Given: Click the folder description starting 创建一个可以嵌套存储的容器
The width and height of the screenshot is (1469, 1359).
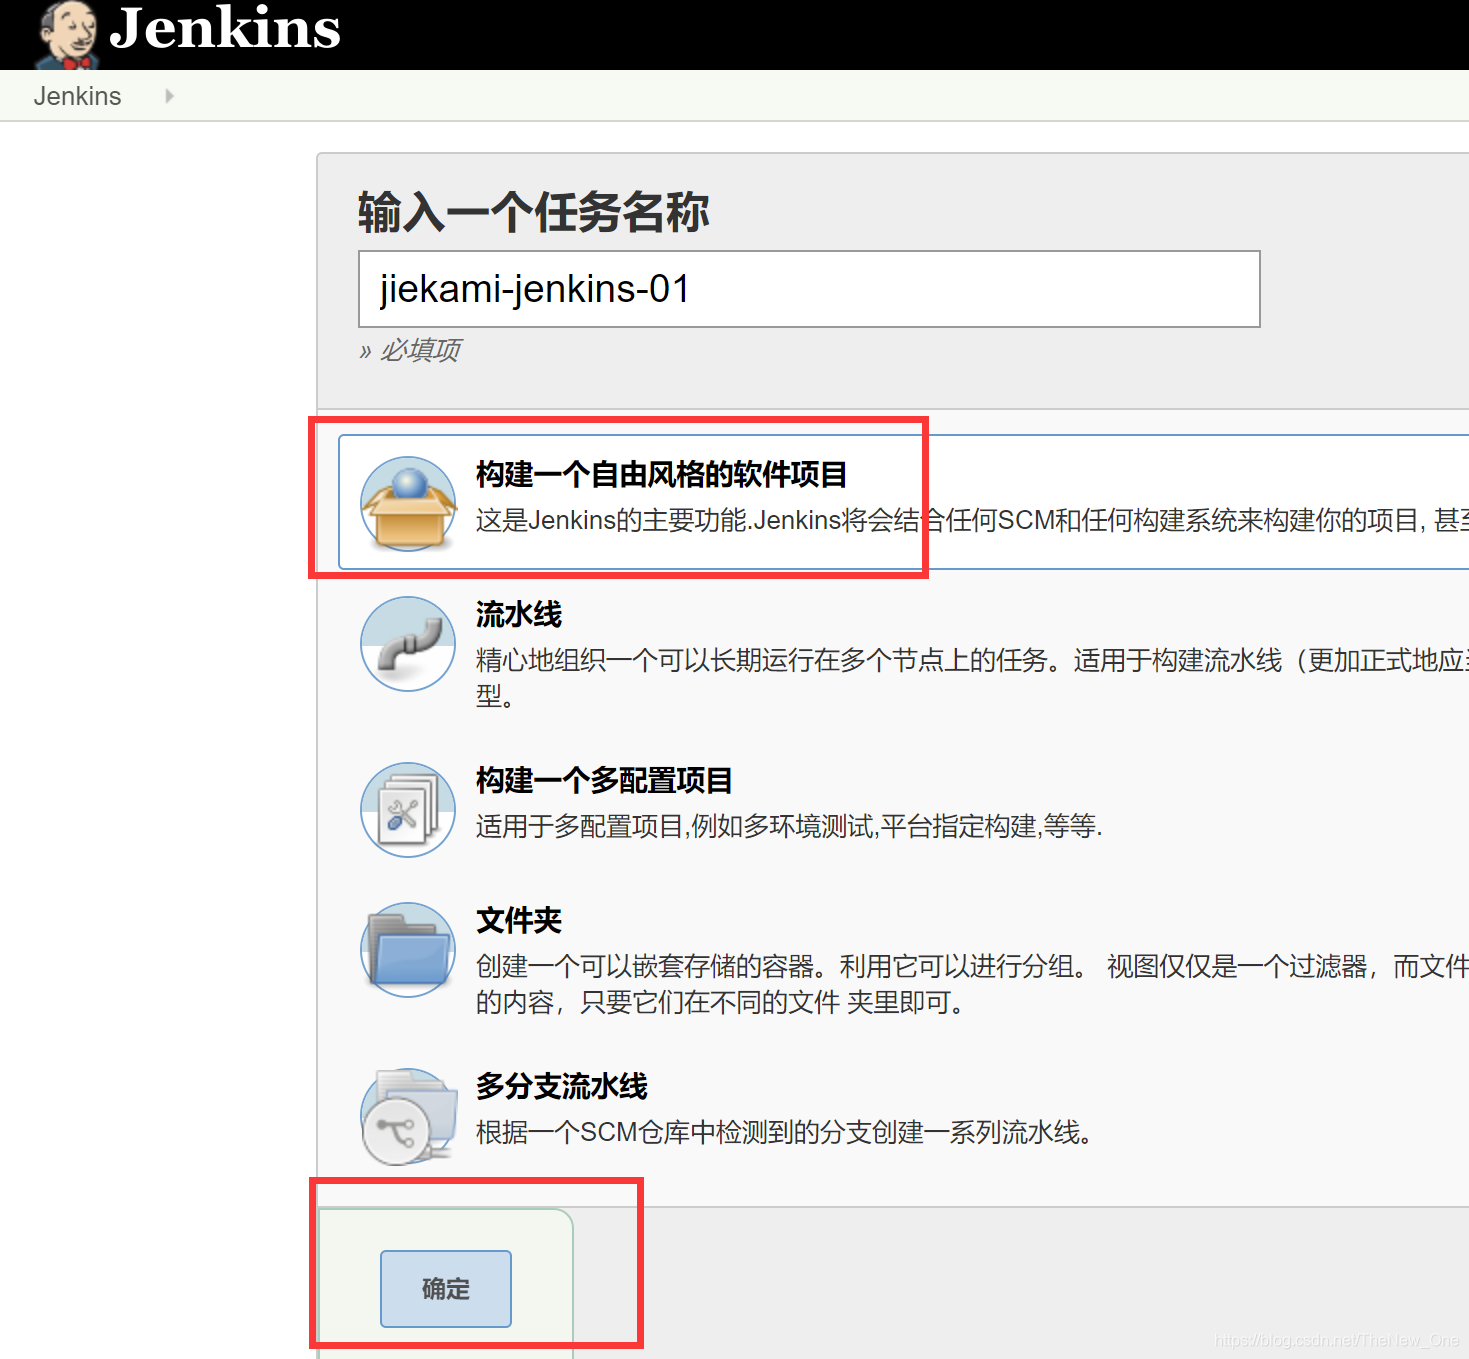Looking at the screenshot, I should point(972,984).
